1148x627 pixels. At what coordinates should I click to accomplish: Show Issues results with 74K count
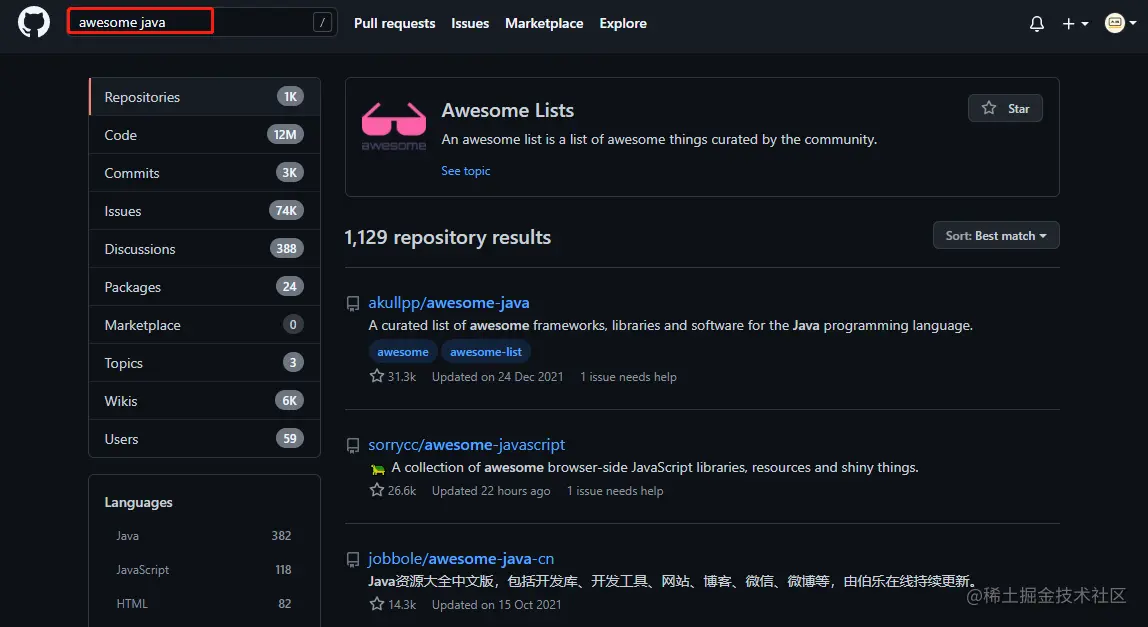(204, 211)
